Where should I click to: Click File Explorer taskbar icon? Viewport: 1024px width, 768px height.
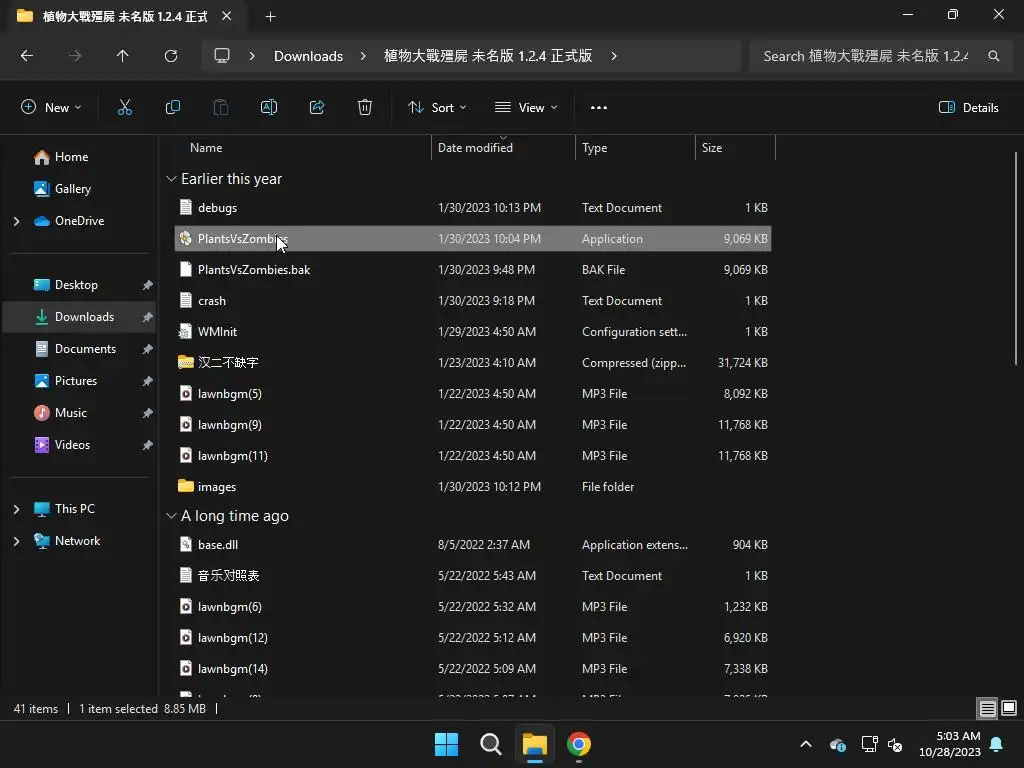click(534, 744)
